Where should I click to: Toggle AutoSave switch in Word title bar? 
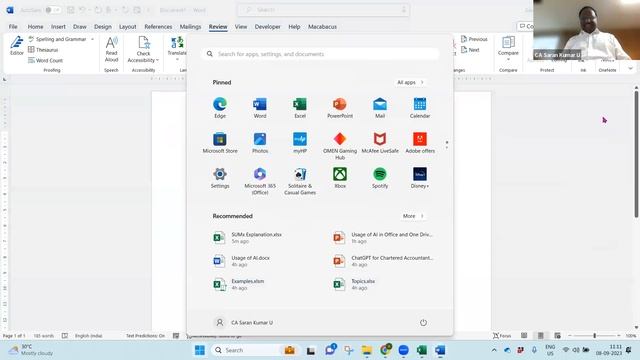coord(53,10)
